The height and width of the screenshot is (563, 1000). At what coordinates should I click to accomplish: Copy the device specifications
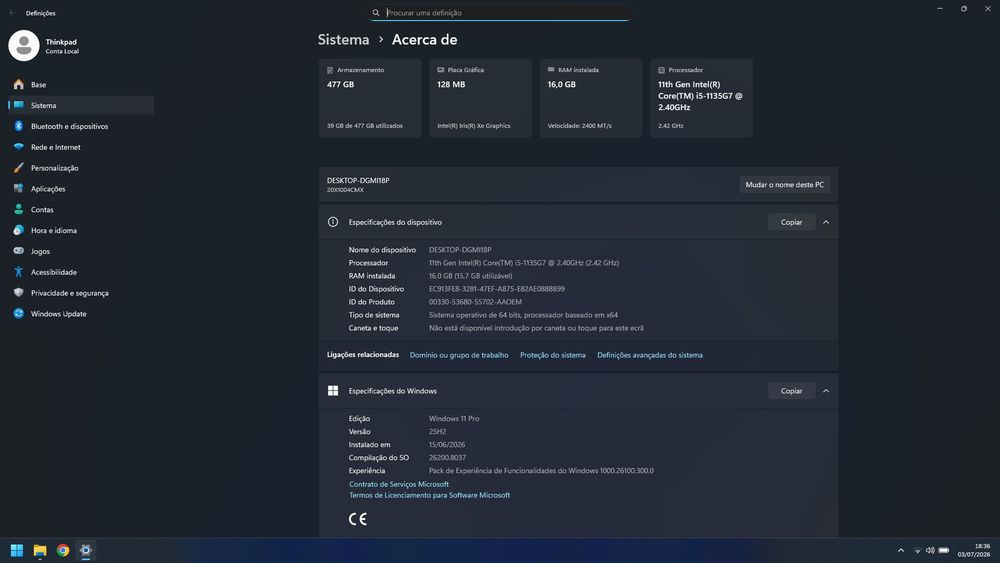tap(791, 222)
